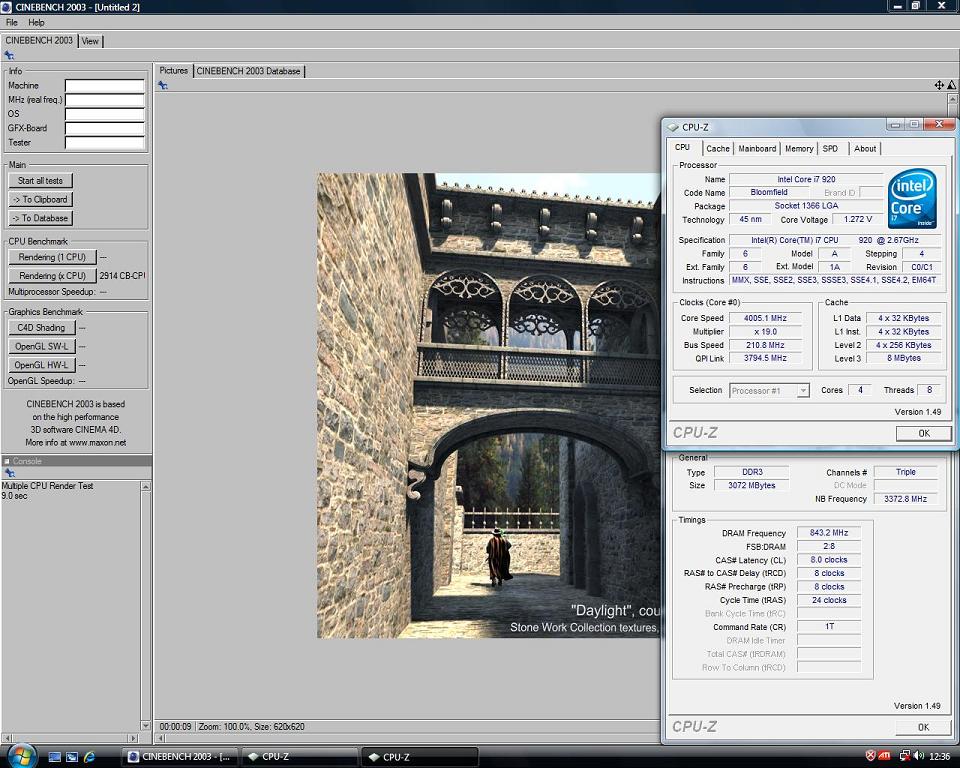Click the pin icon below the Pictures tab
This screenshot has height=768, width=960.
(163, 85)
